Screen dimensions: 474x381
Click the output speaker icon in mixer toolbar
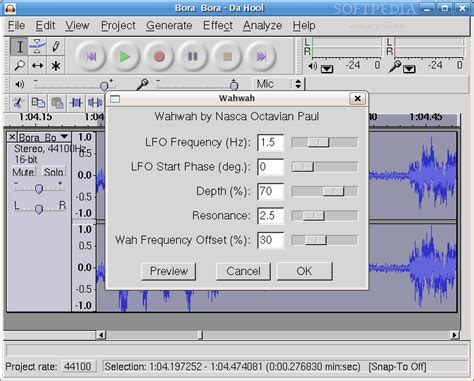(x=19, y=84)
